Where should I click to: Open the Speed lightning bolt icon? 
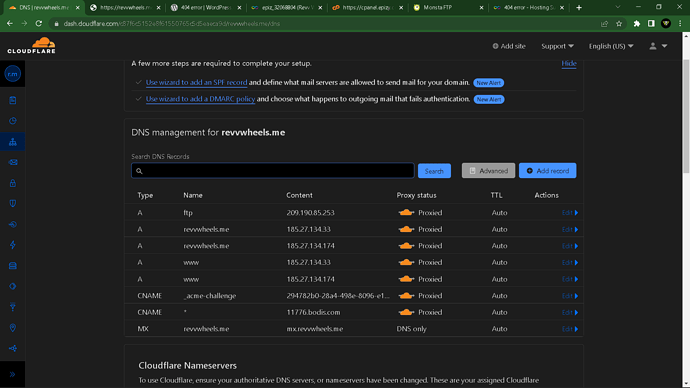tap(13, 245)
